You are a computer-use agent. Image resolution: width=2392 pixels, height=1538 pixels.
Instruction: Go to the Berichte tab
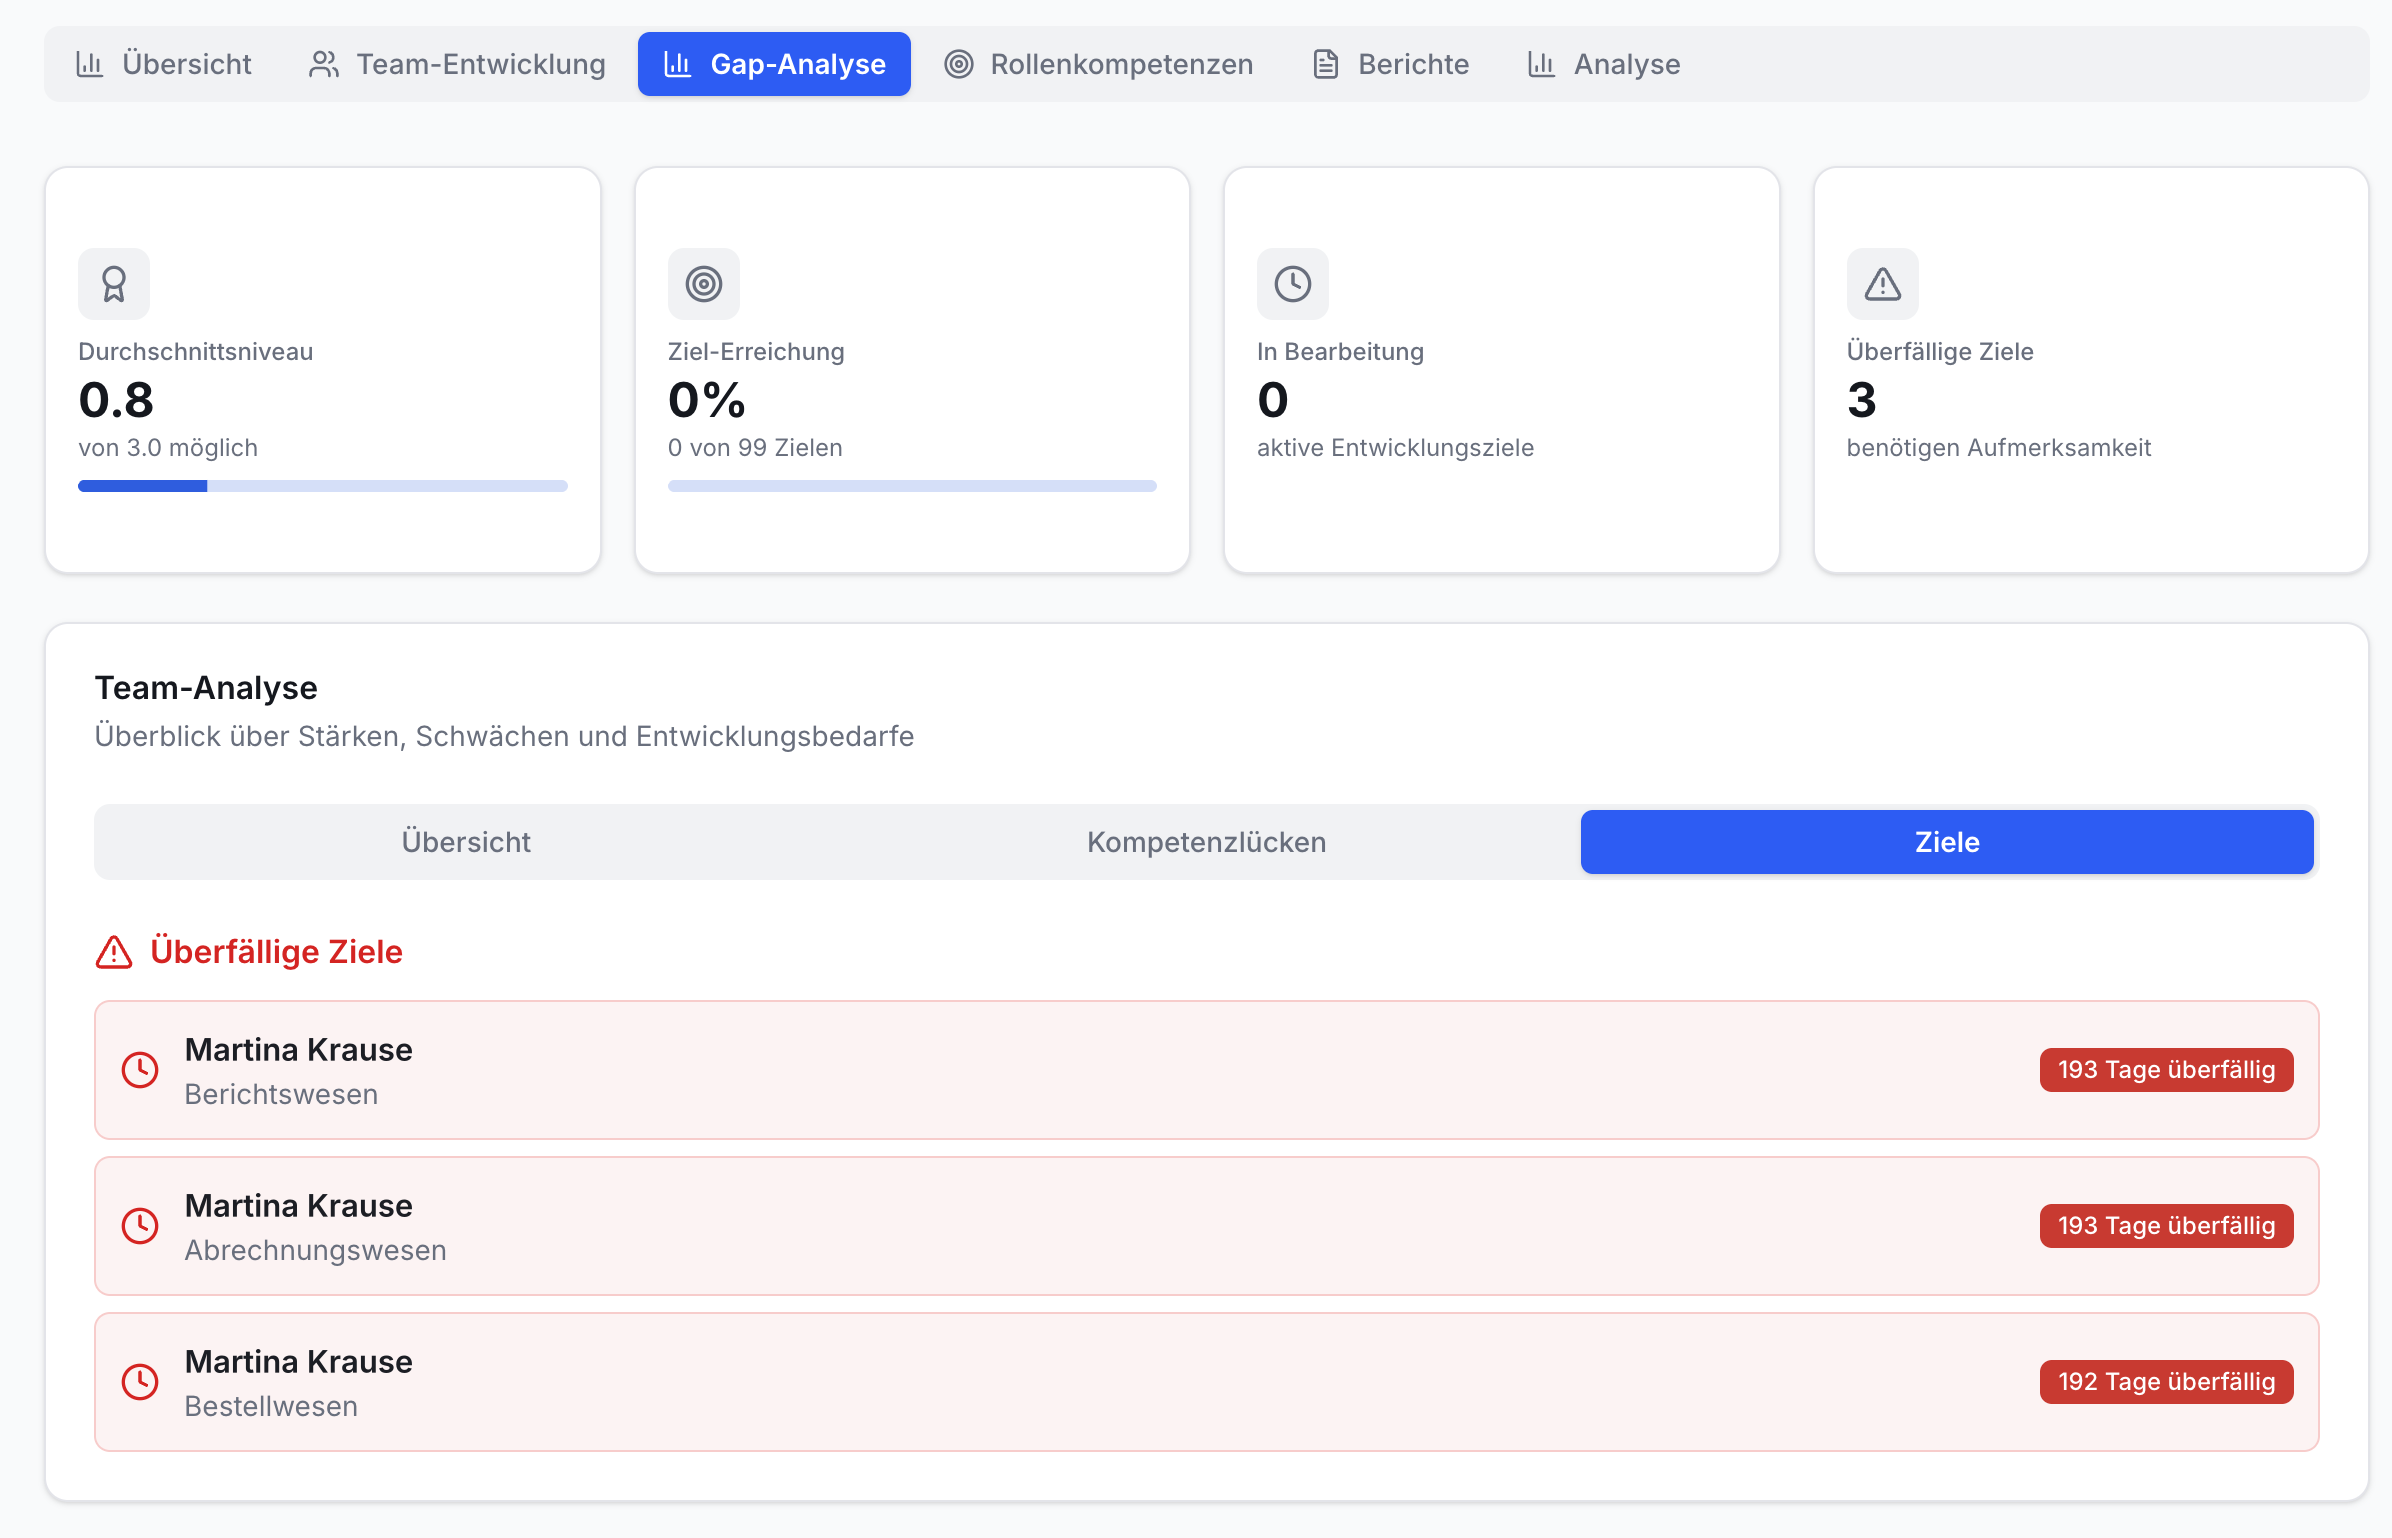[x=1390, y=64]
